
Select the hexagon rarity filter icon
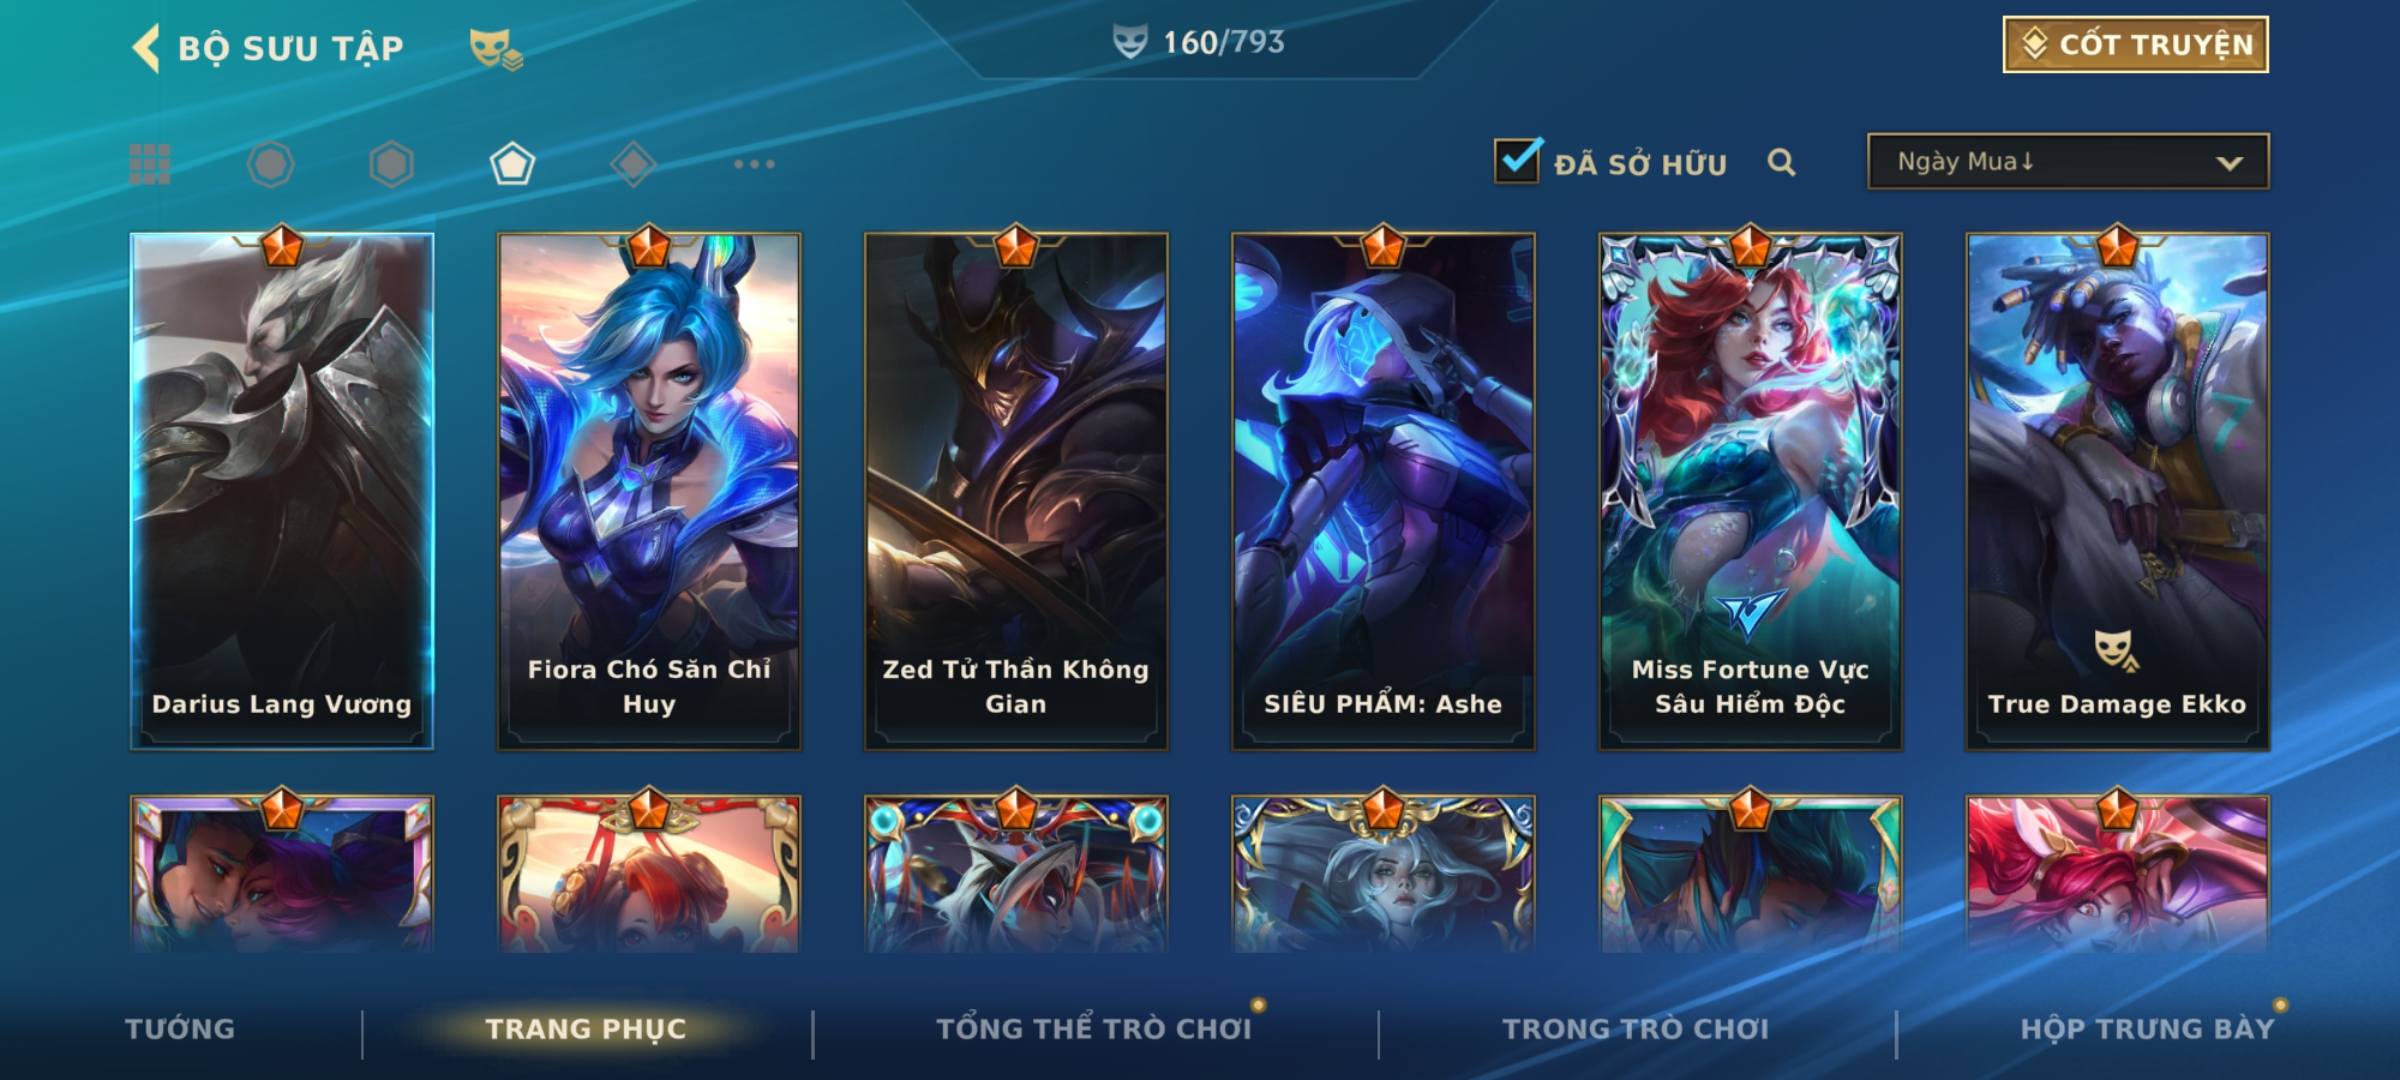391,164
